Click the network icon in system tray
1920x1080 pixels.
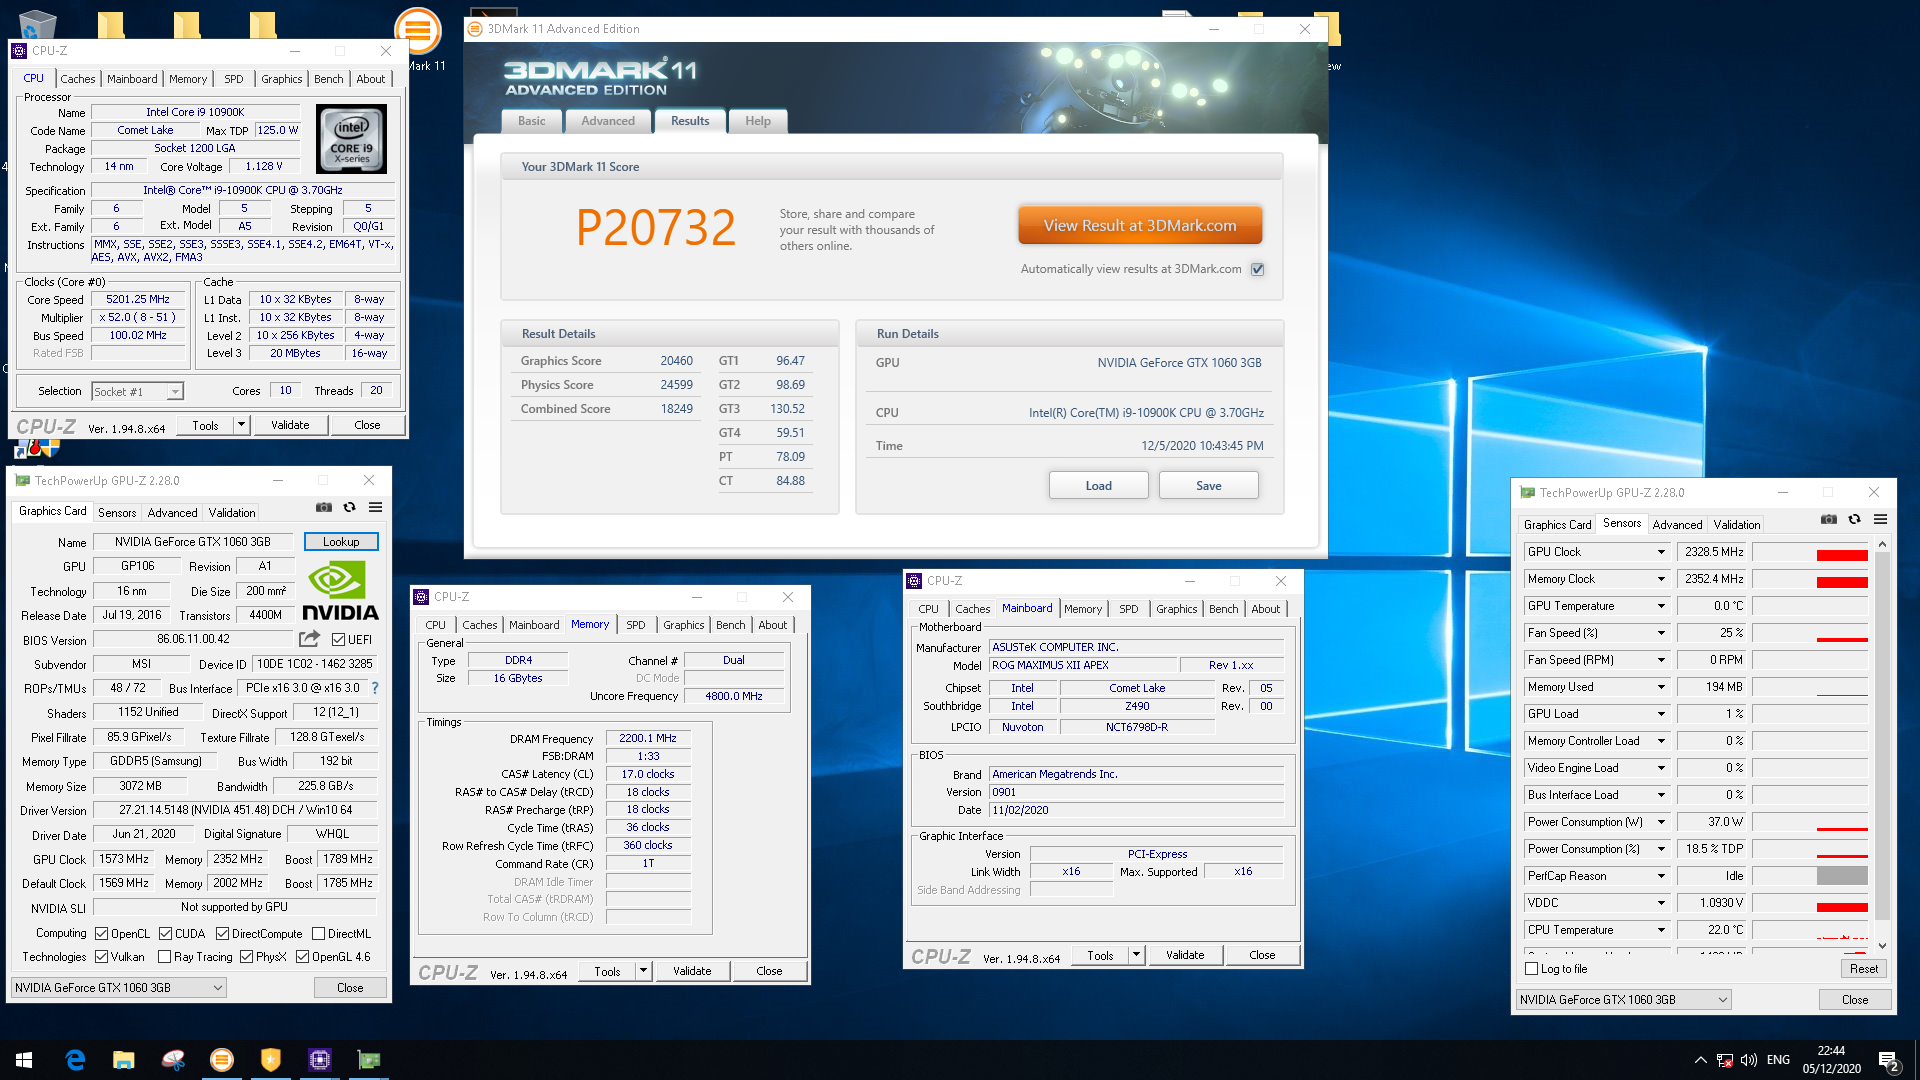(1725, 1060)
